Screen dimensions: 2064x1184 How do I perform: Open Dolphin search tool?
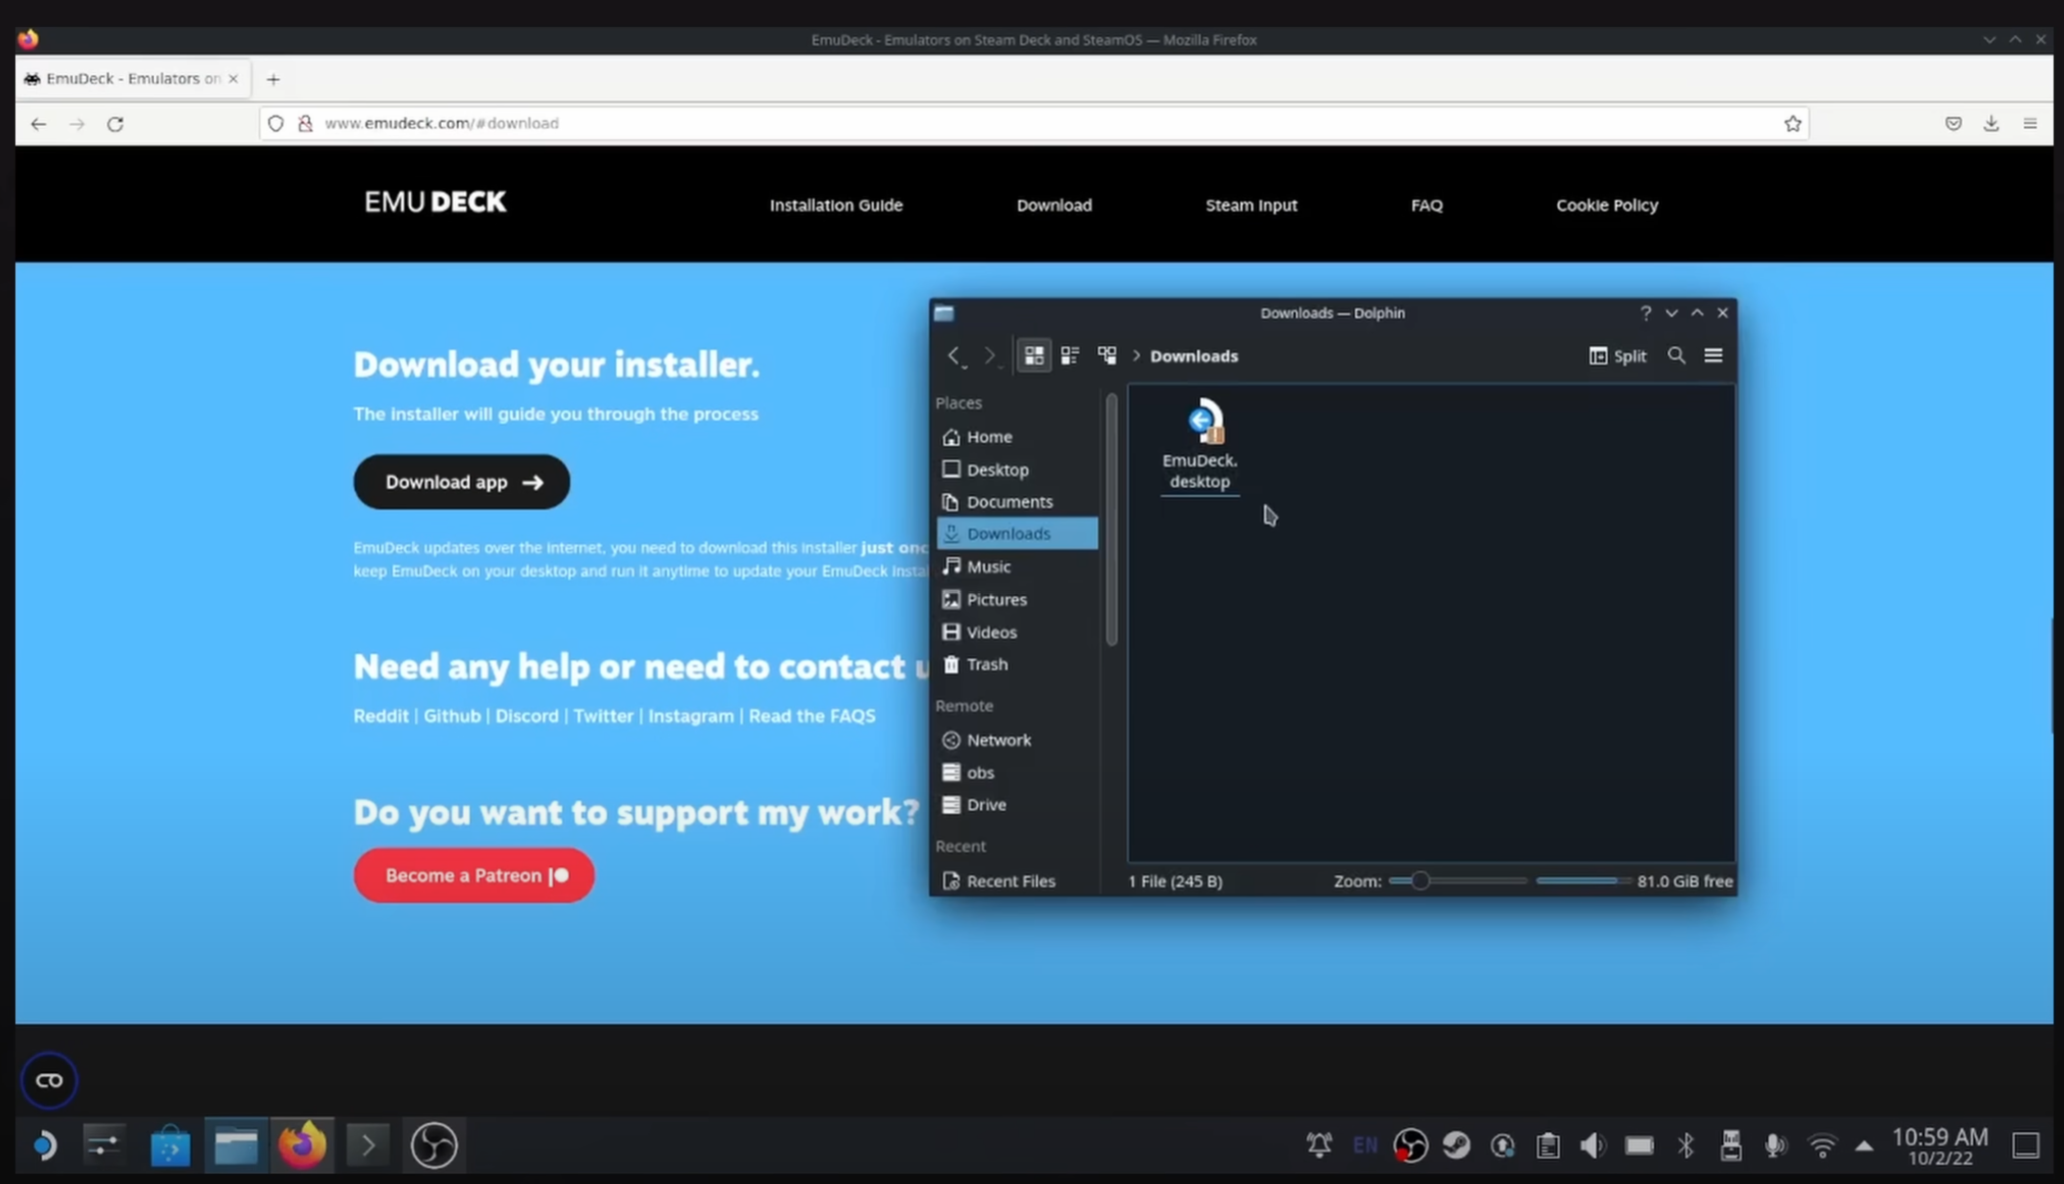(1676, 355)
